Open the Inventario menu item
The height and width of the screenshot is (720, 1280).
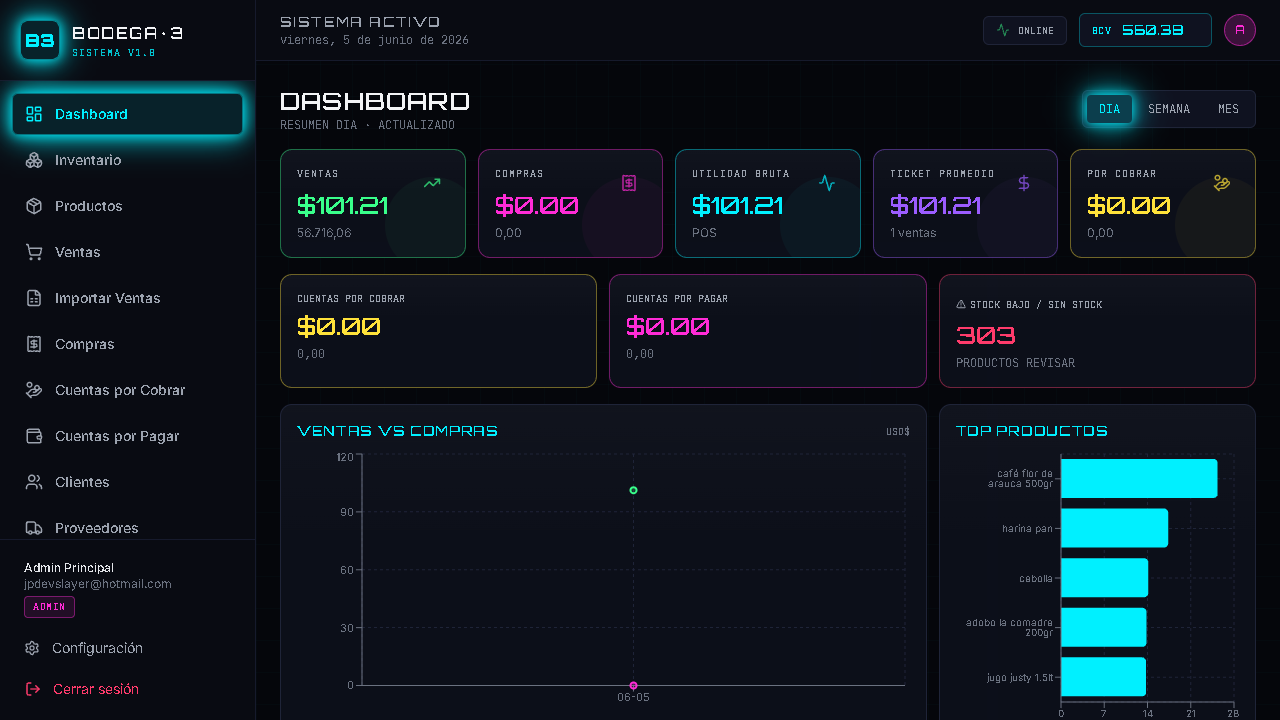(x=127, y=160)
